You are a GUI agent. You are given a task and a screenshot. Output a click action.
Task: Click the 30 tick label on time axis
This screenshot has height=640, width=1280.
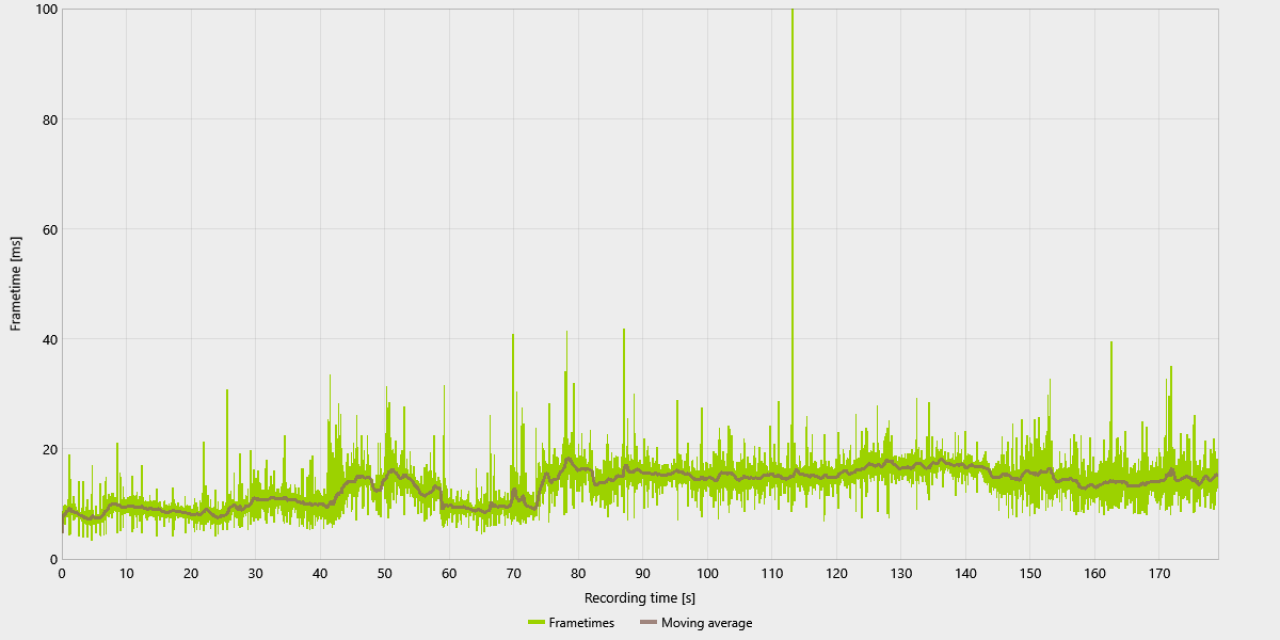(256, 574)
